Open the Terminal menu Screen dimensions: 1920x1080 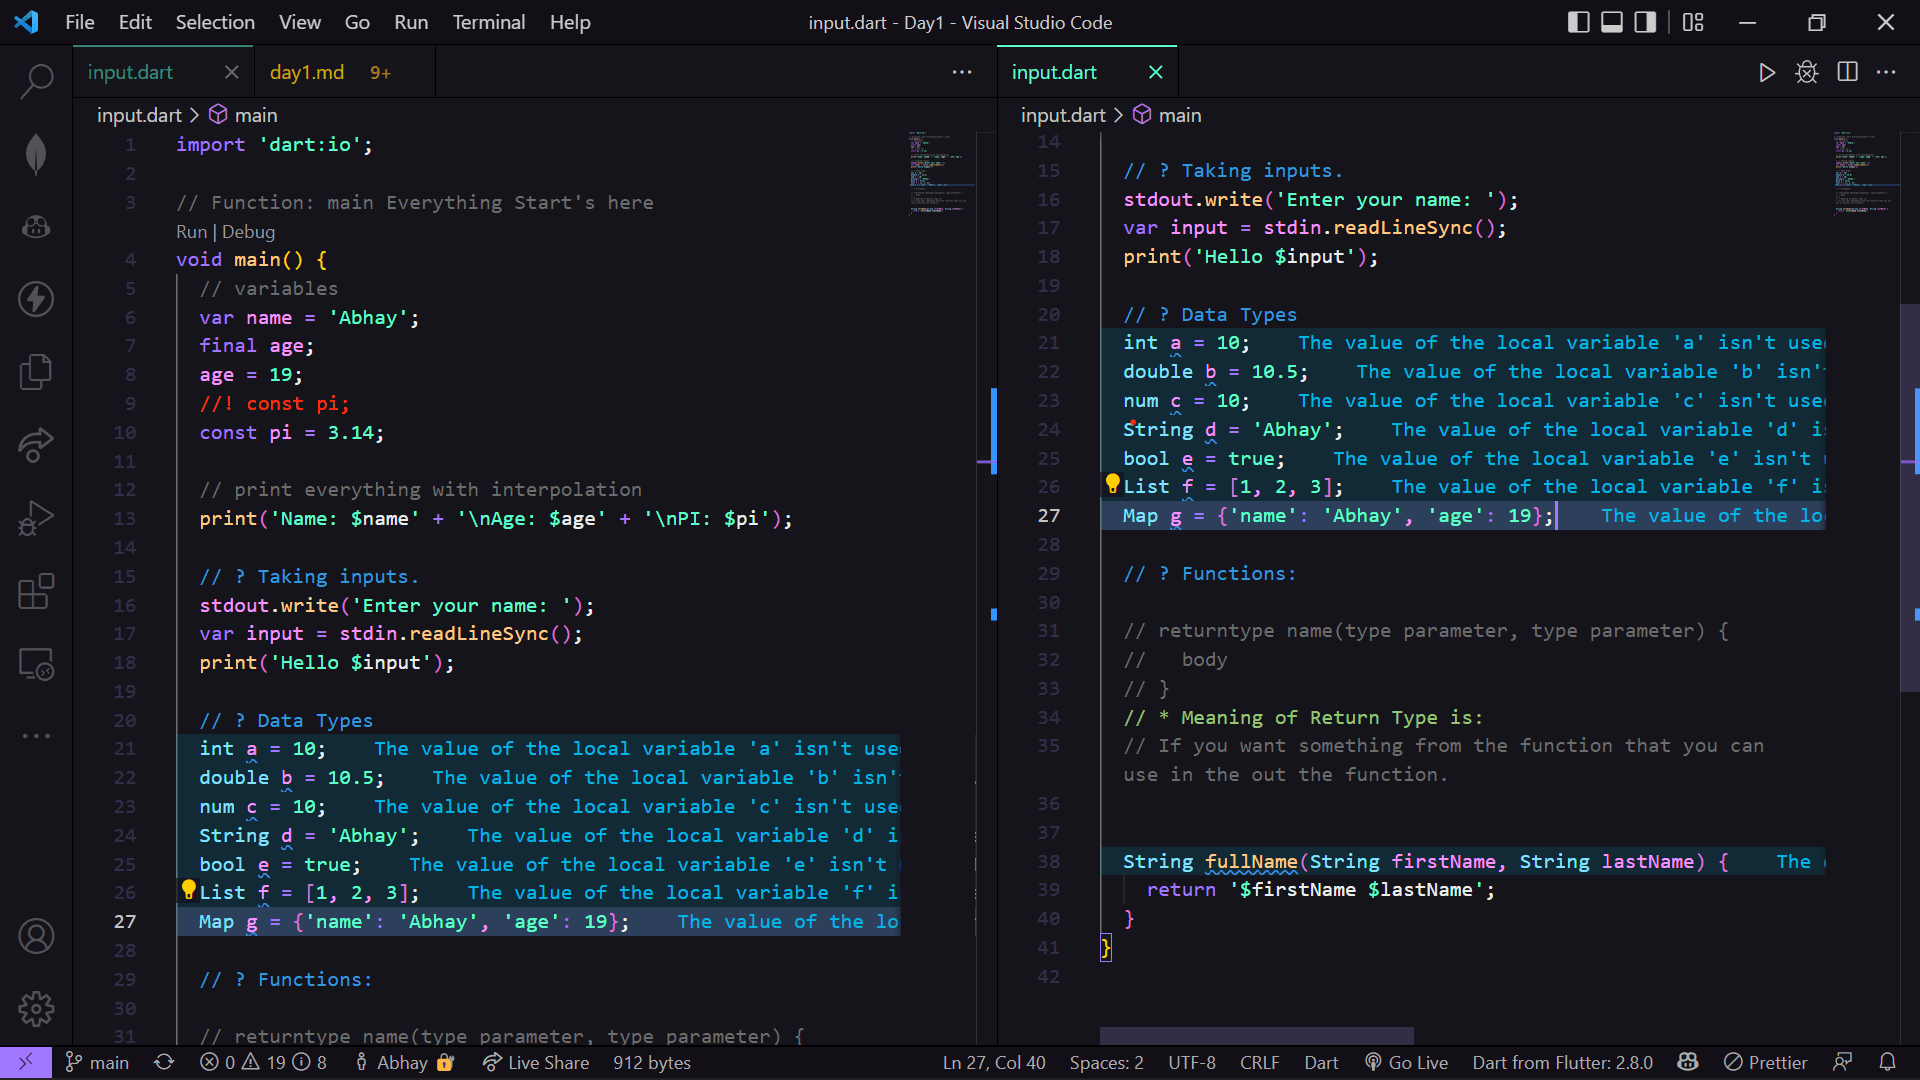(488, 22)
